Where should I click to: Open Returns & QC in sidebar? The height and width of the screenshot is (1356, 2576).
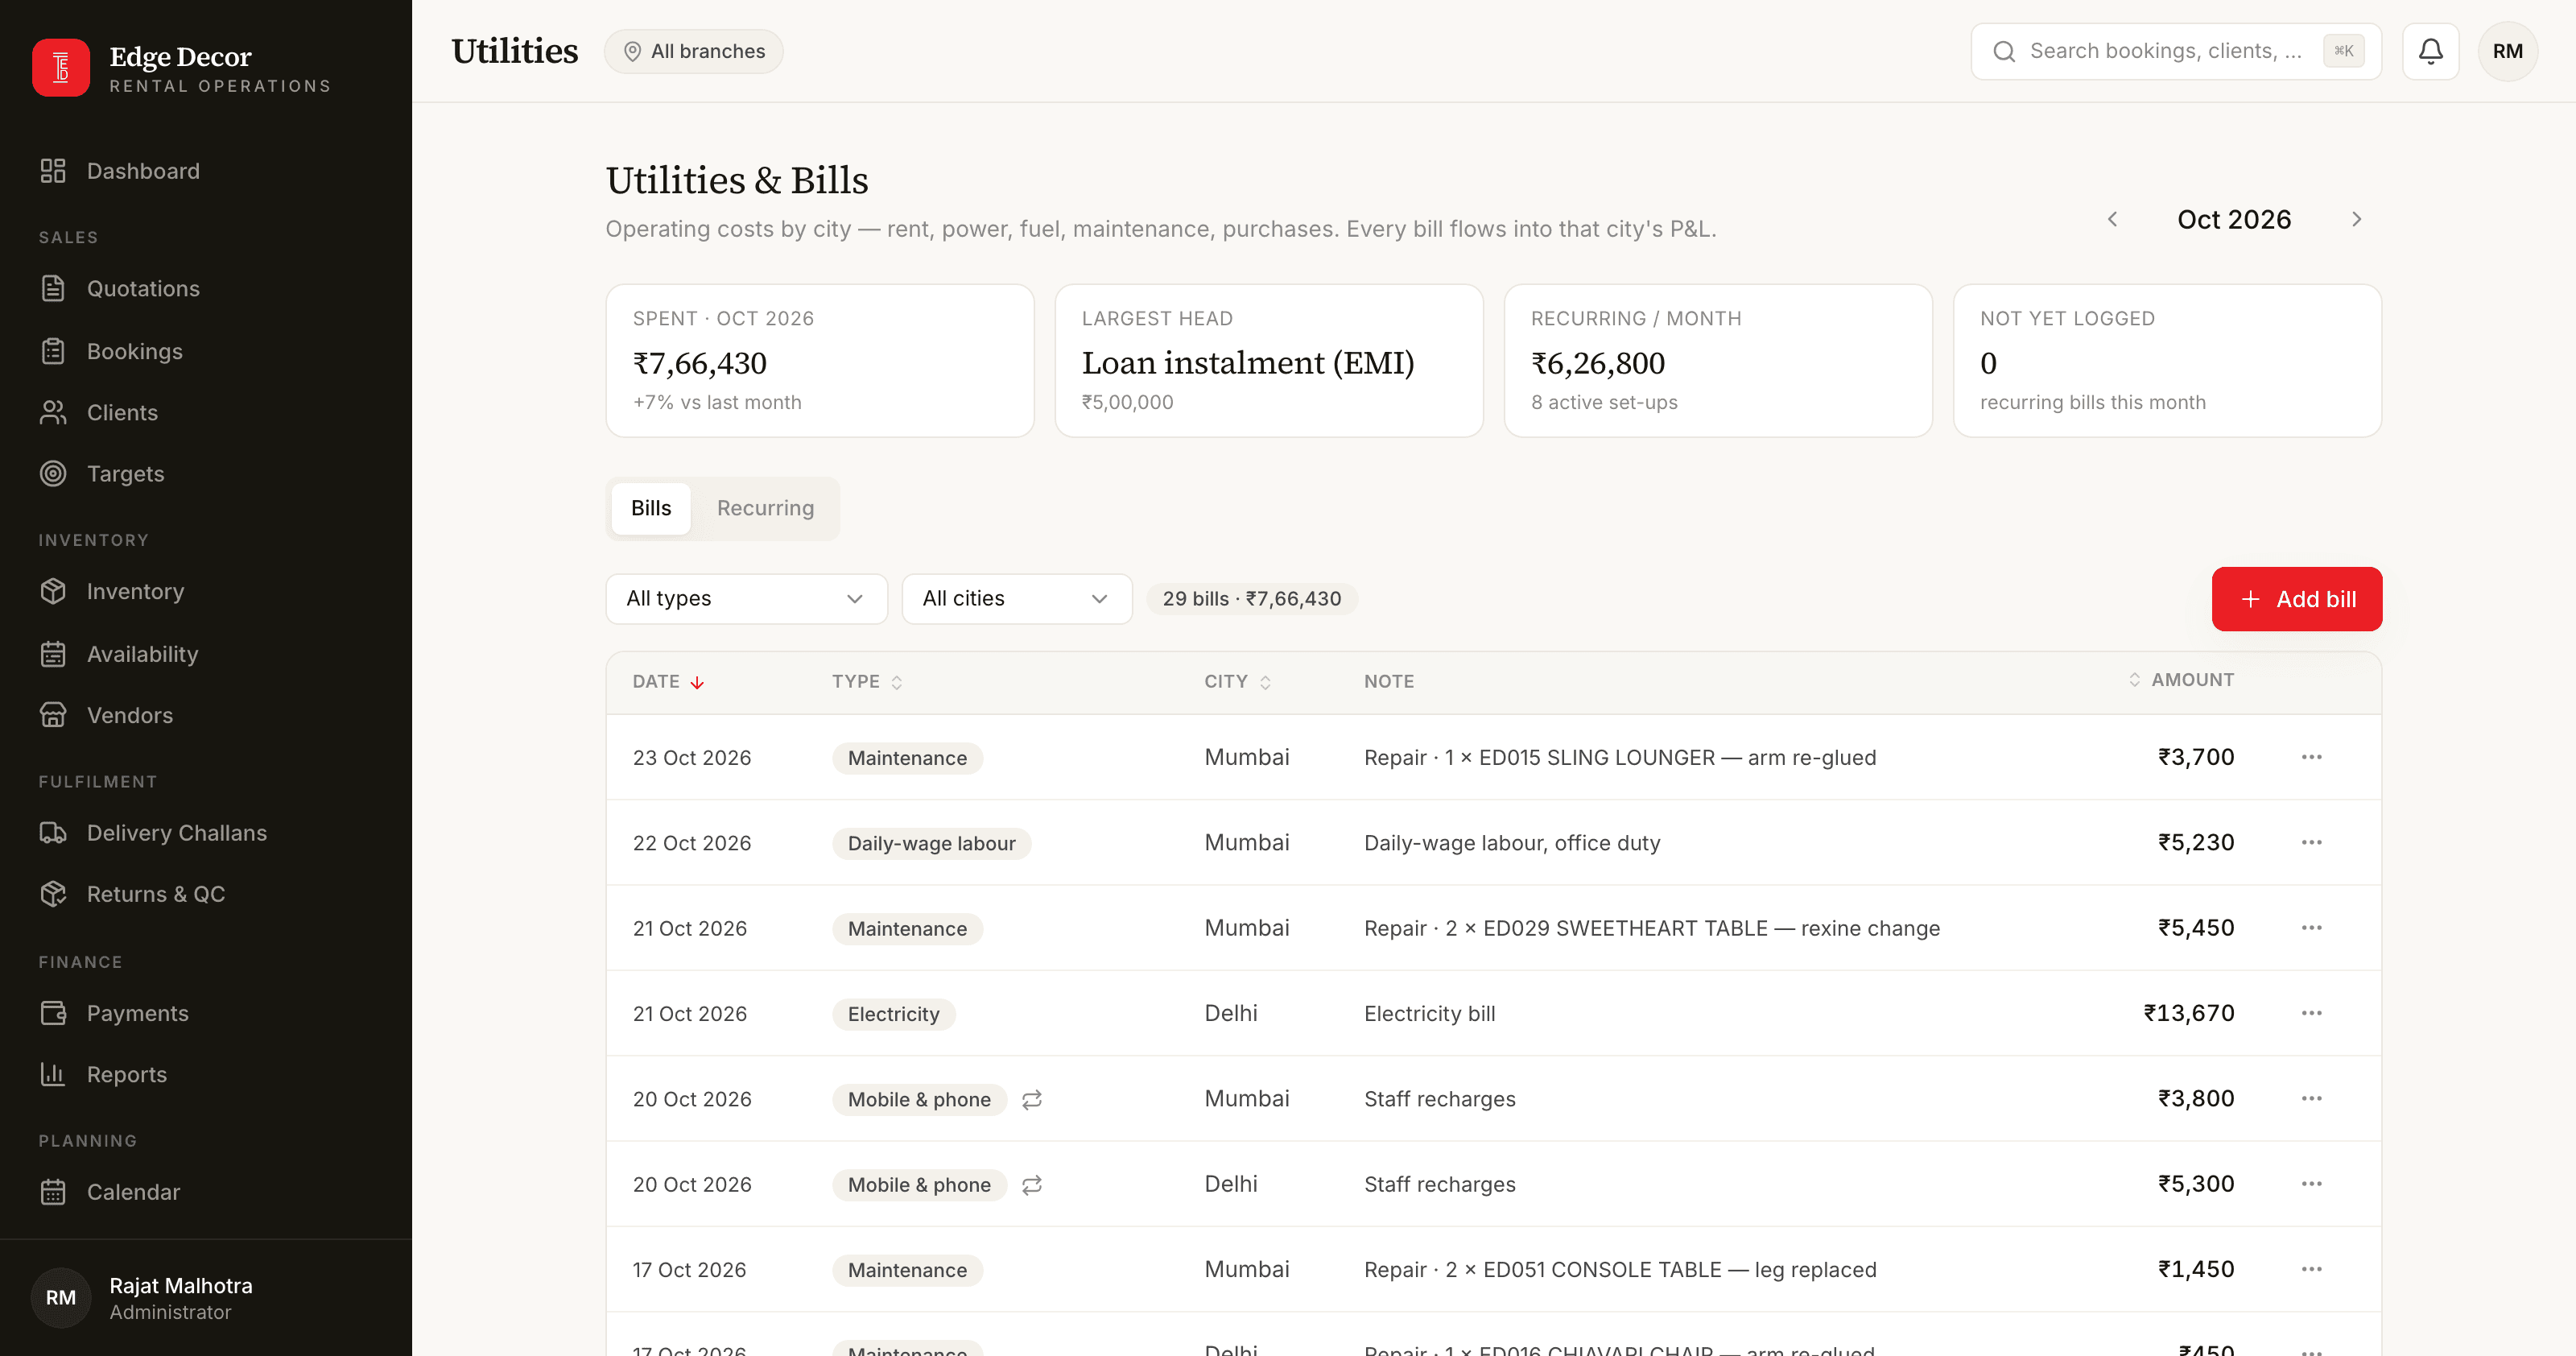[205, 894]
